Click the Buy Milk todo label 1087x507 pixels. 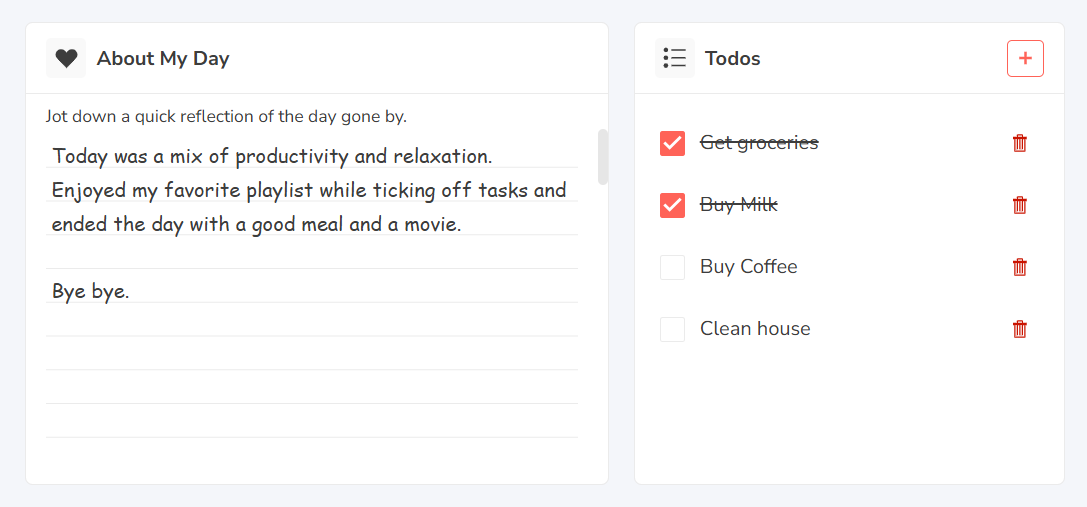(739, 205)
